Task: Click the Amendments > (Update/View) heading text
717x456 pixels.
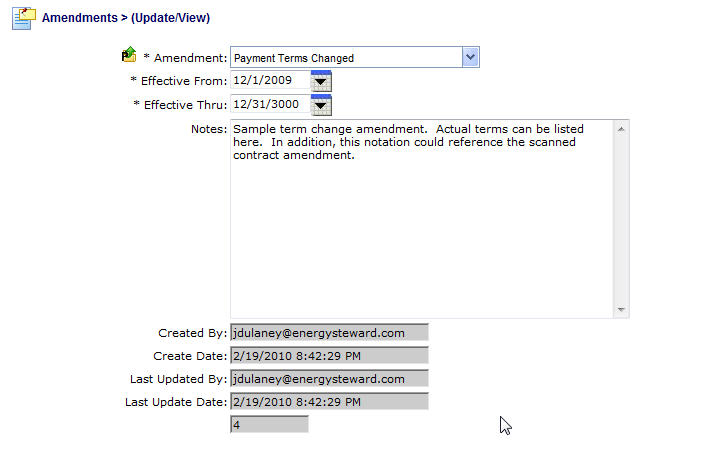Action: tap(125, 18)
